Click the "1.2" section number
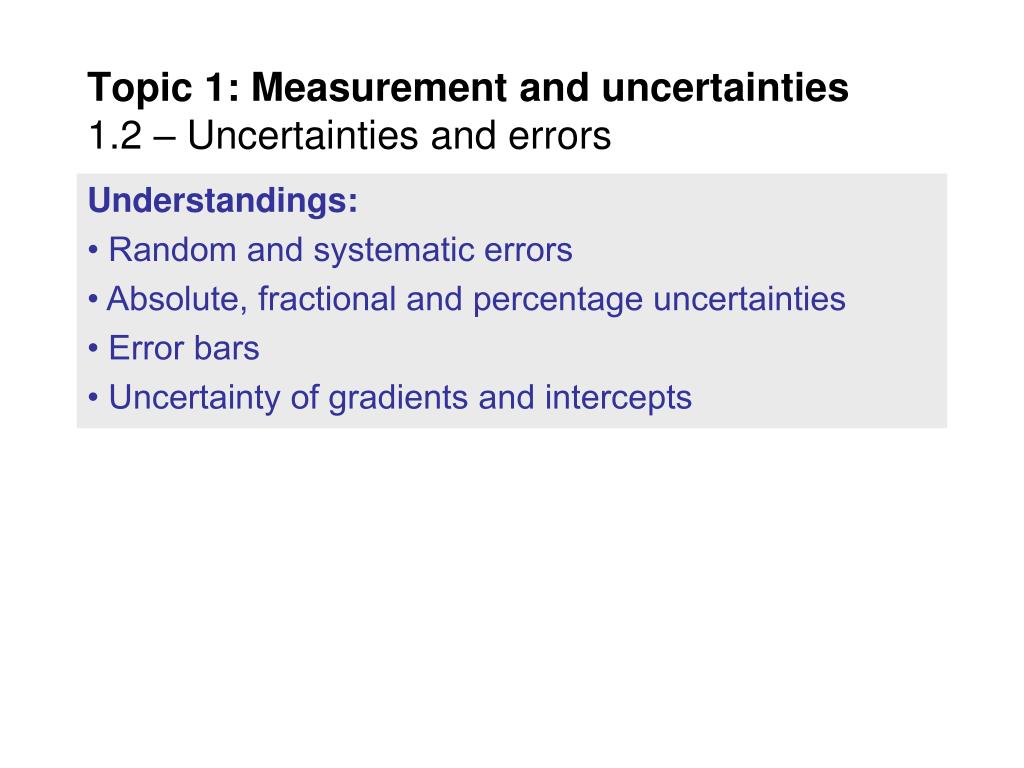The image size is (1024, 768). click(115, 136)
